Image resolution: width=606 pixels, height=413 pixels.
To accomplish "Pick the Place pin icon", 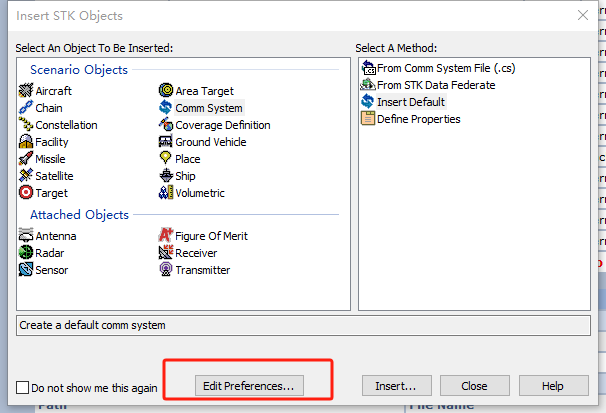I will 166,158.
